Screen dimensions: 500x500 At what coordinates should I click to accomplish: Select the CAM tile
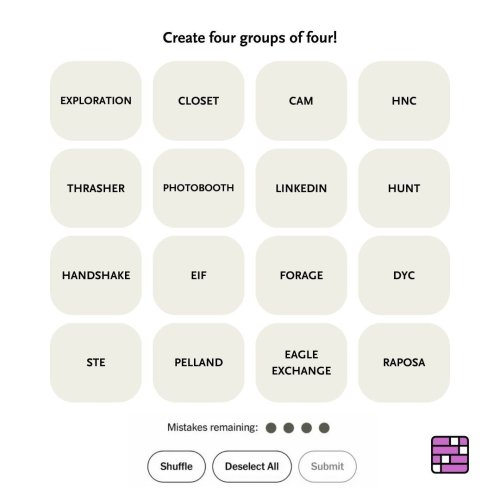[301, 101]
